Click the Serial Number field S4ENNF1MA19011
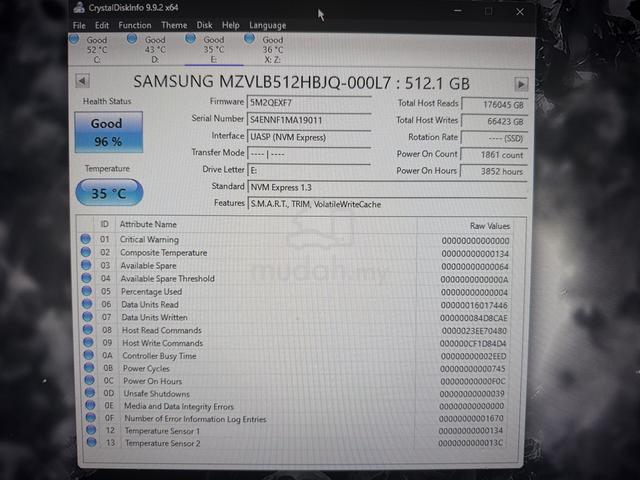 [309, 120]
